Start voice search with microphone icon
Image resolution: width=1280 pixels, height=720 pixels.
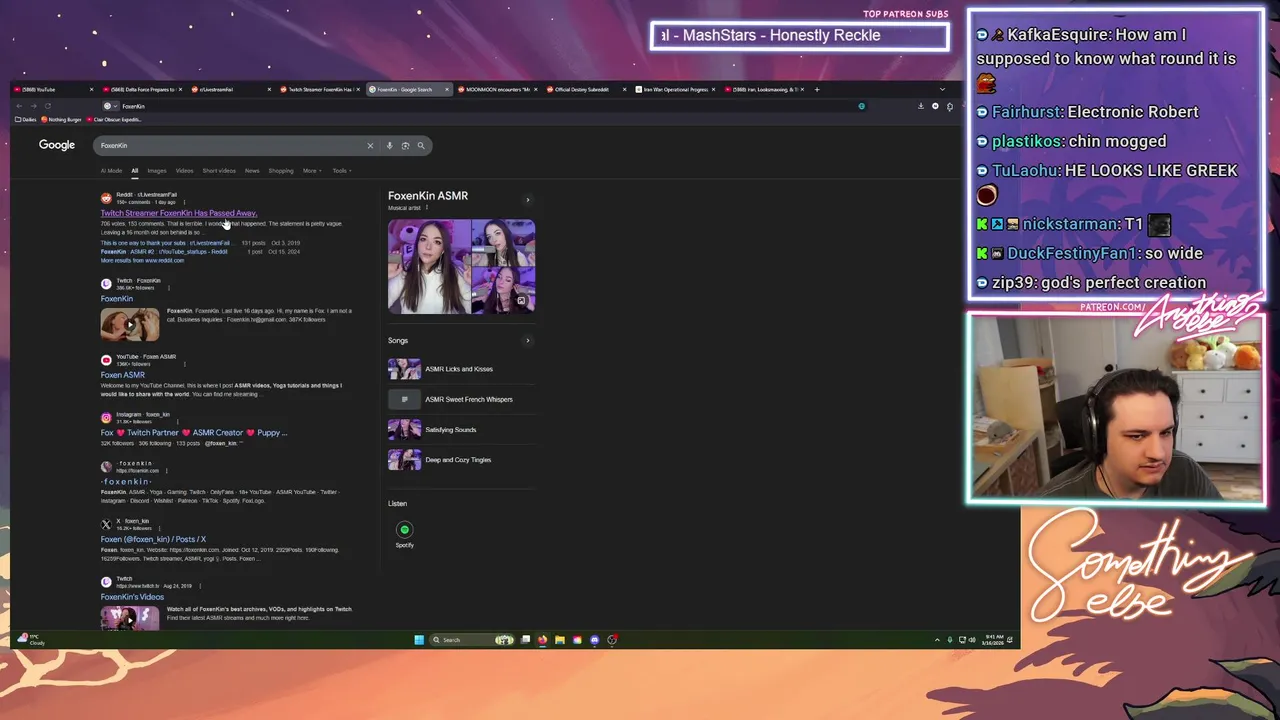tap(389, 146)
